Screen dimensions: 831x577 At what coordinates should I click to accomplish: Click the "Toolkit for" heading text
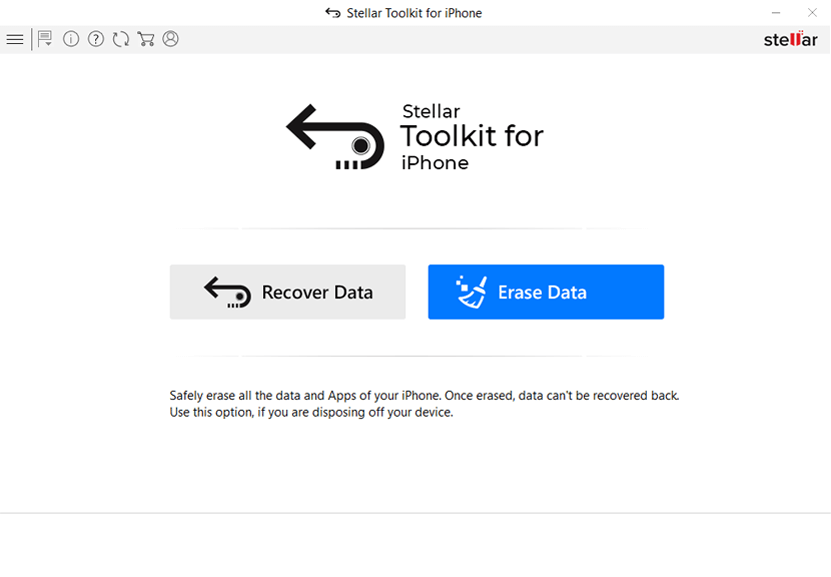[x=472, y=136]
